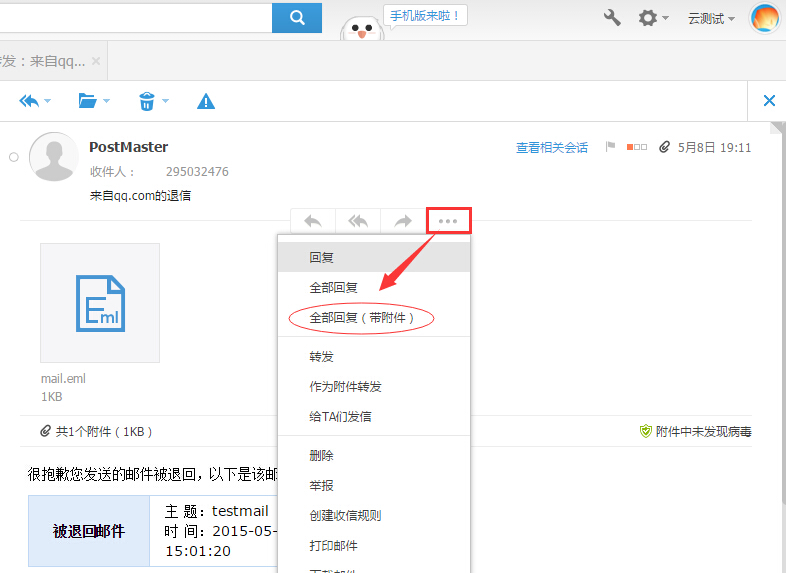The height and width of the screenshot is (573, 786).
Task: Click the priority color level indicator
Action: [x=637, y=148]
